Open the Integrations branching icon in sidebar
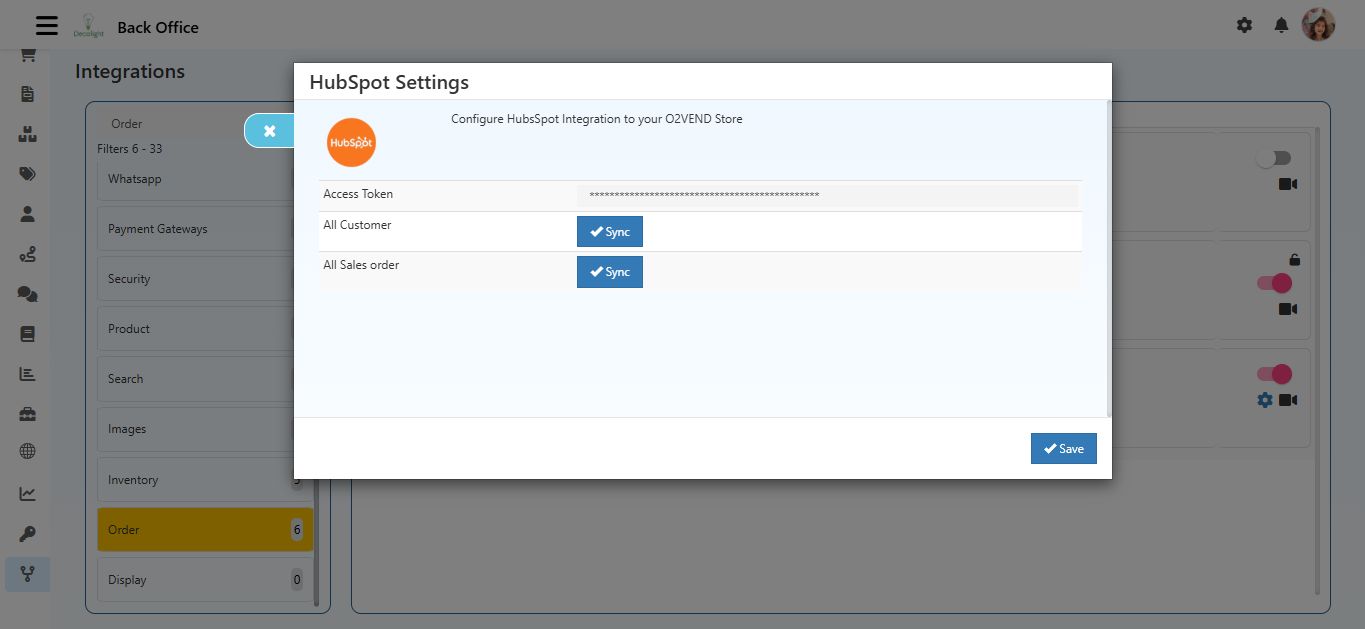1365x629 pixels. tap(27, 574)
